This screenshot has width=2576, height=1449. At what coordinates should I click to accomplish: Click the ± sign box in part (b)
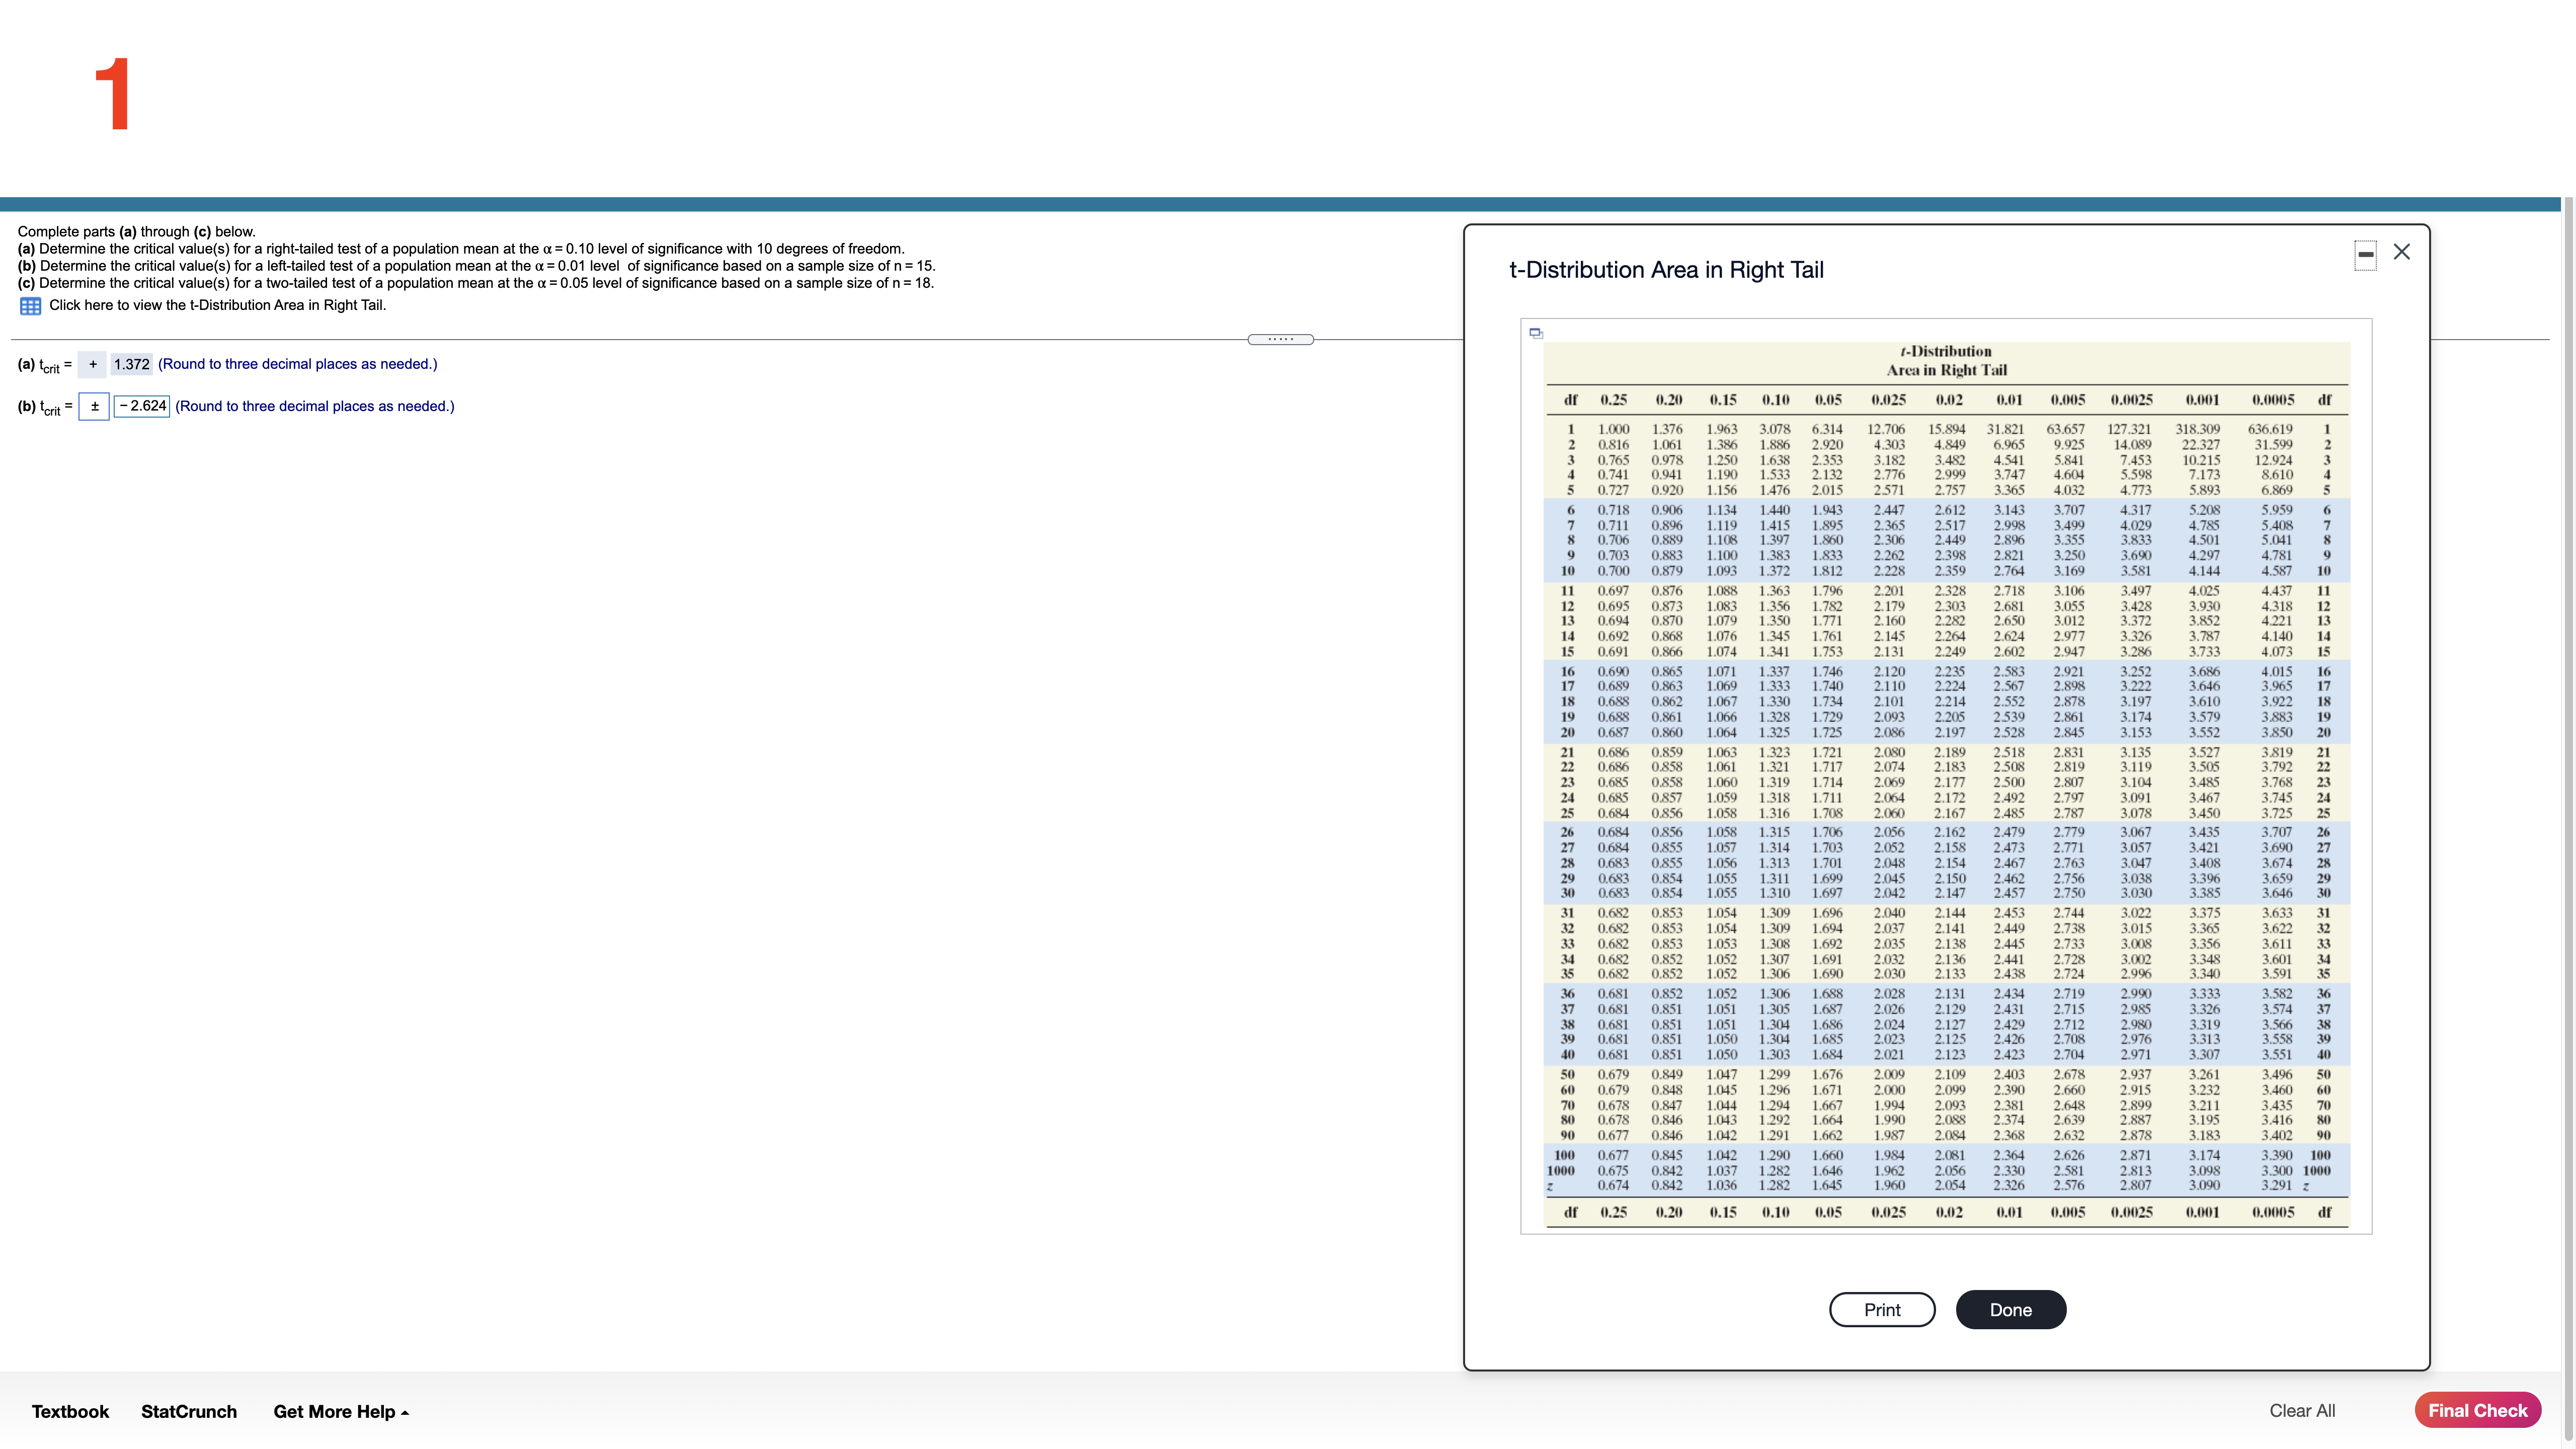94,406
